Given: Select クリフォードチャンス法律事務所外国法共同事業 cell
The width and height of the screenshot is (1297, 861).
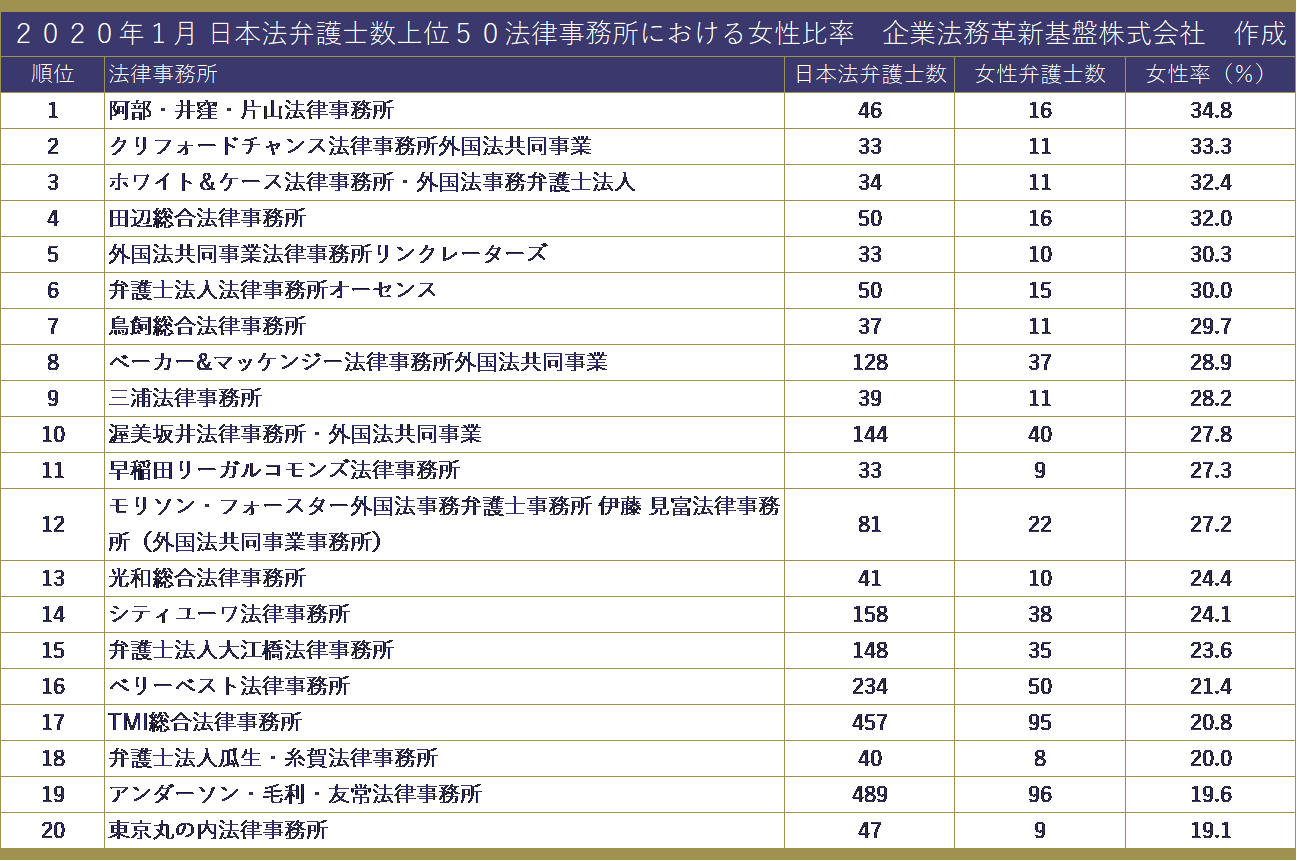Looking at the screenshot, I should tap(444, 147).
